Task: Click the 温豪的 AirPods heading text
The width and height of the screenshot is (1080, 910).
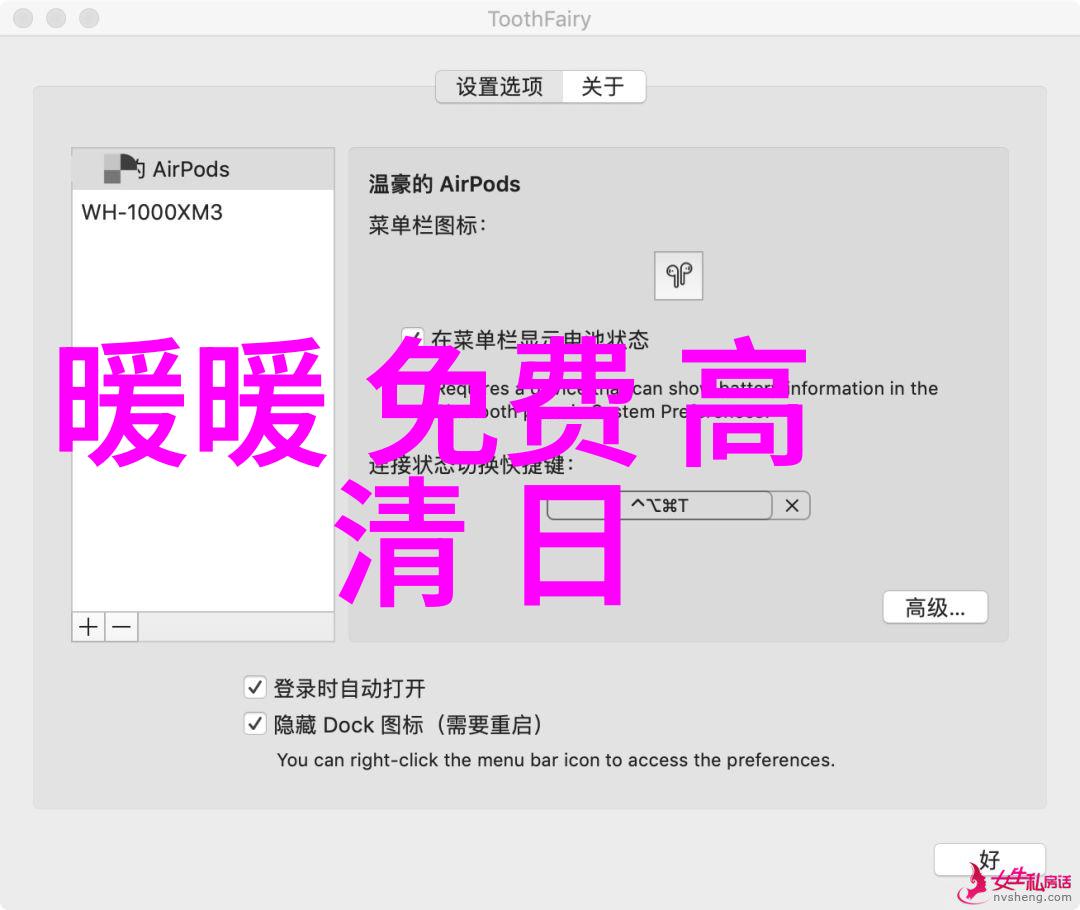Action: [444, 184]
